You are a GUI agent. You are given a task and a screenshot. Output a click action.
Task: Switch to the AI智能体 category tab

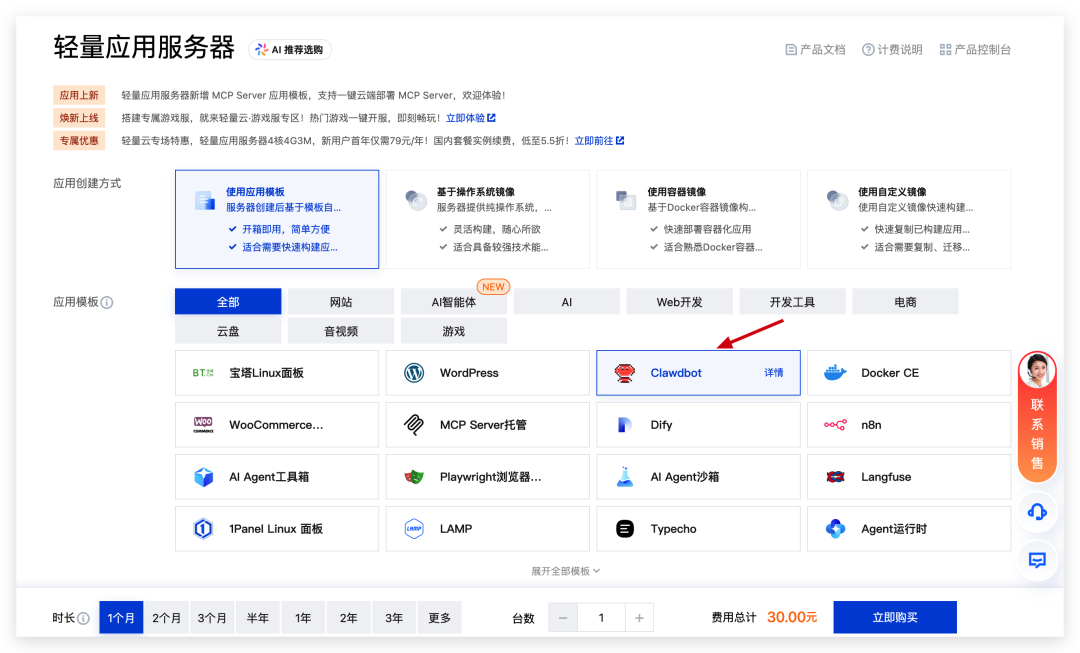coord(453,301)
